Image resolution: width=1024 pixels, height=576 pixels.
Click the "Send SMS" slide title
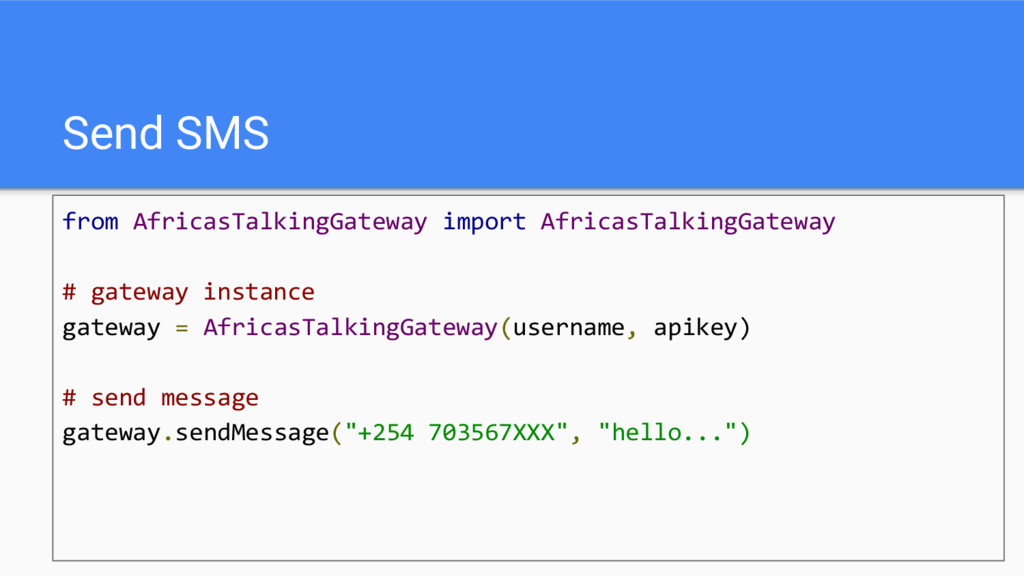coord(166,133)
